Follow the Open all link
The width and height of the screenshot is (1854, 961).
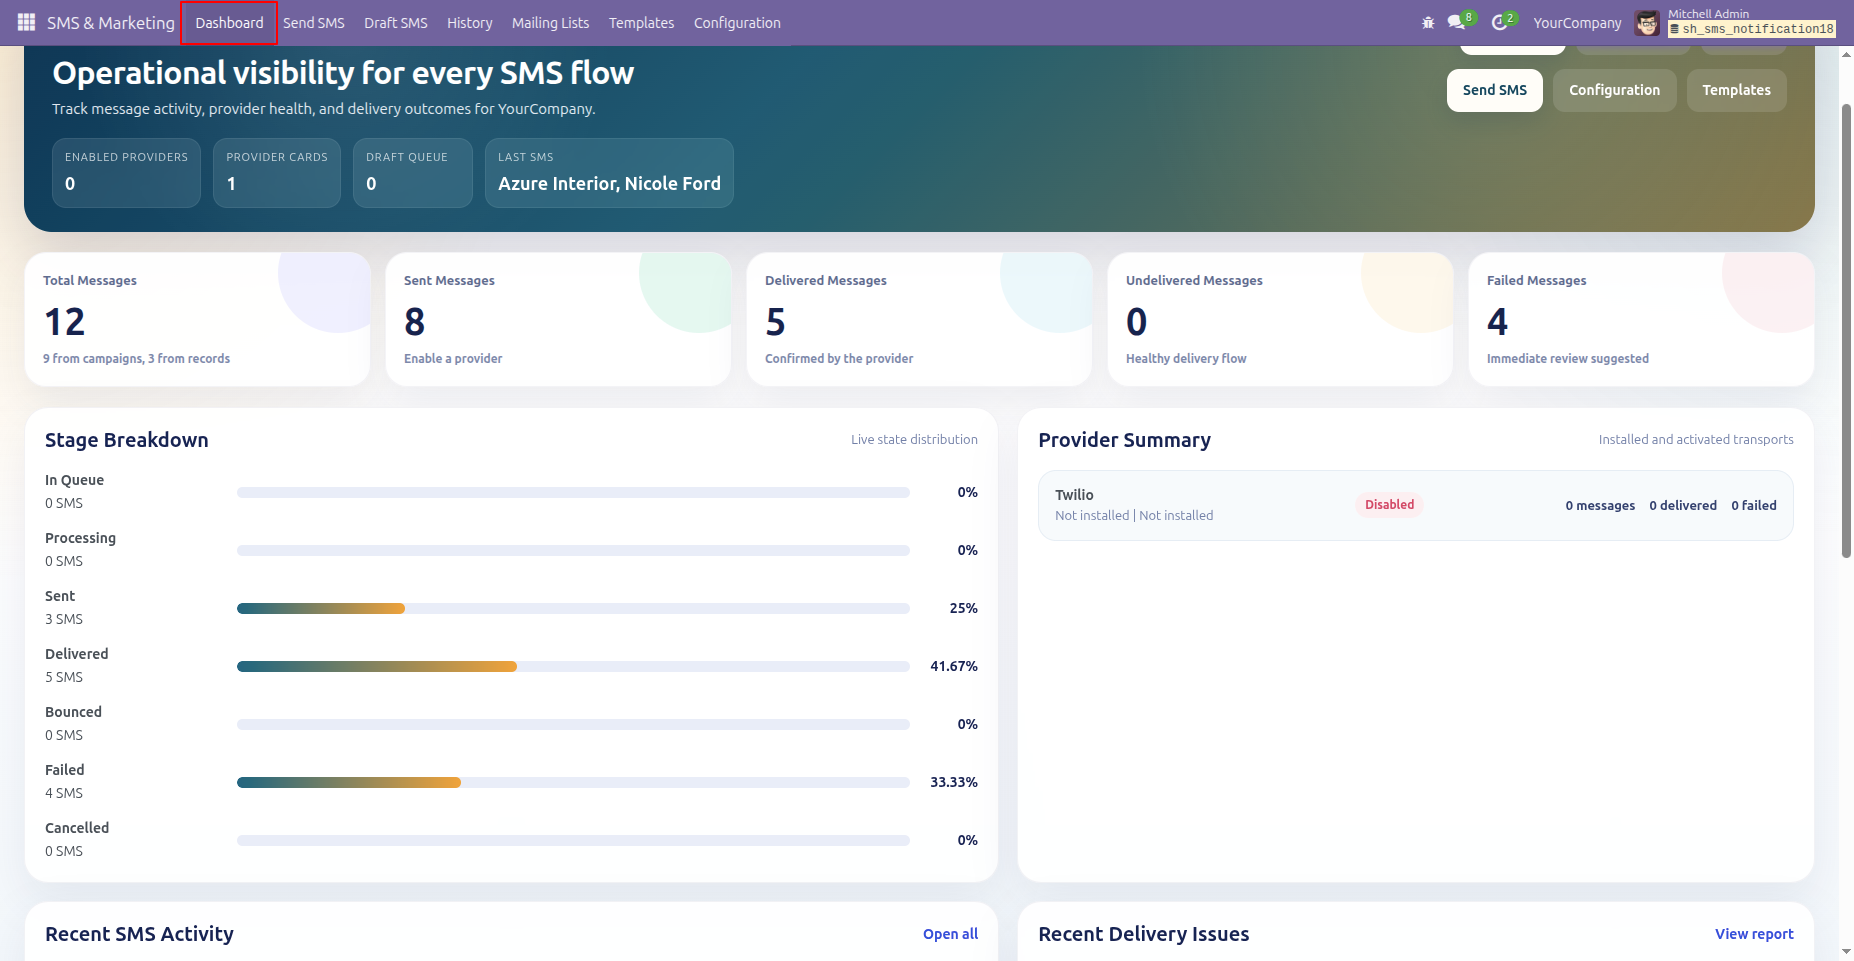pyautogui.click(x=951, y=934)
